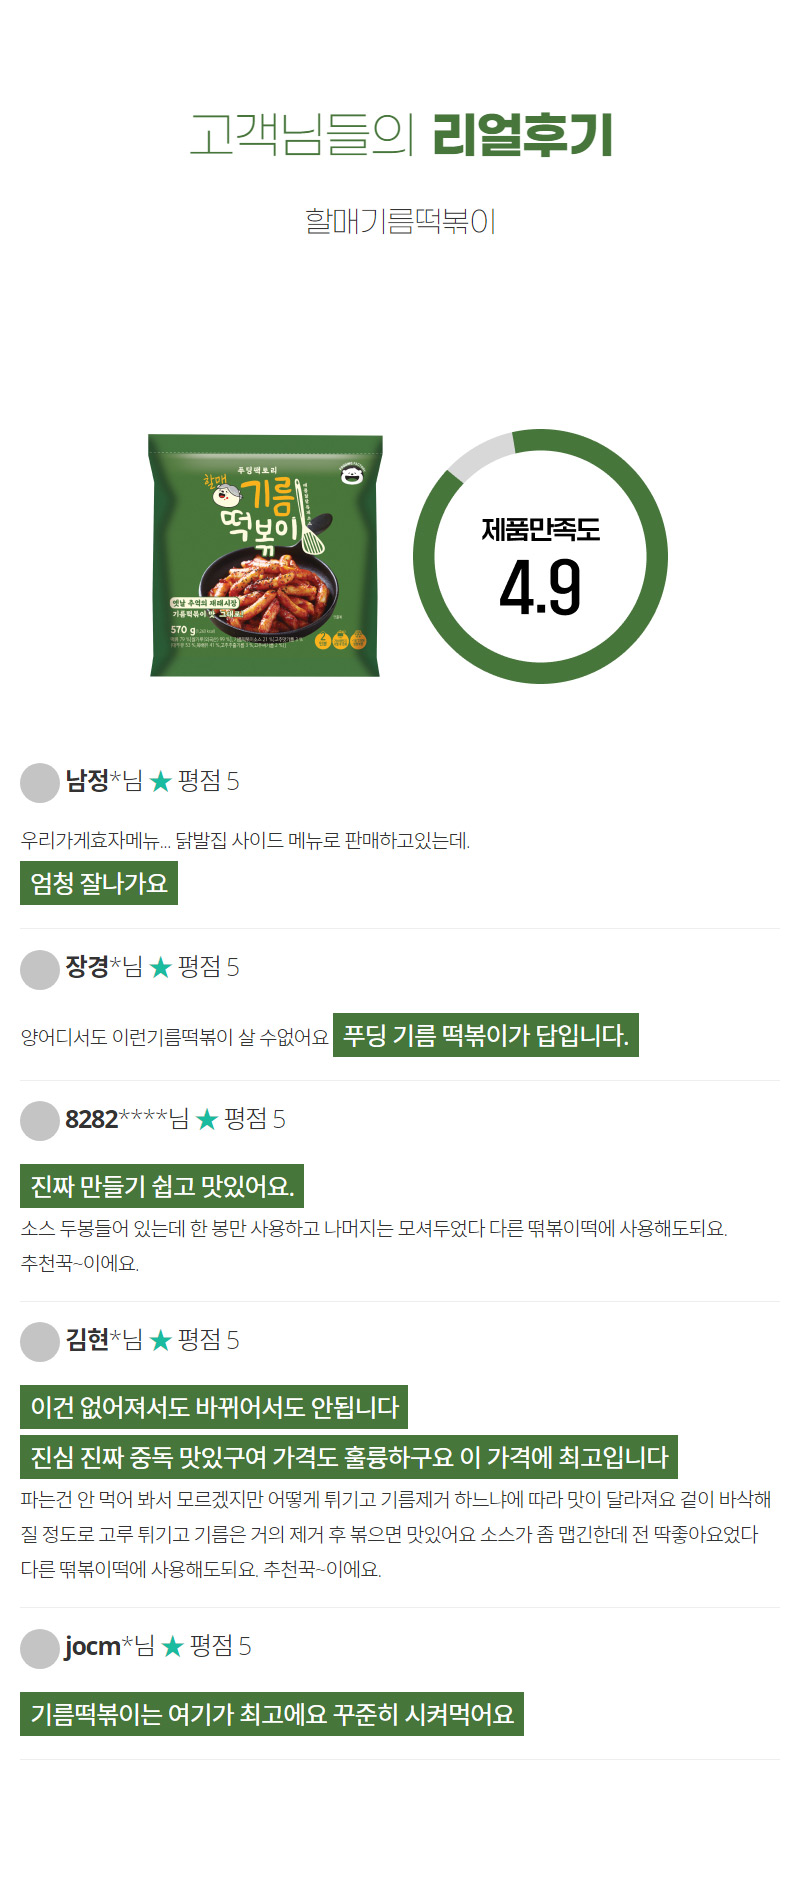Image resolution: width=800 pixels, height=1880 pixels.
Task: Click the 고객님들의 리얼후기 heading
Action: pos(400,135)
